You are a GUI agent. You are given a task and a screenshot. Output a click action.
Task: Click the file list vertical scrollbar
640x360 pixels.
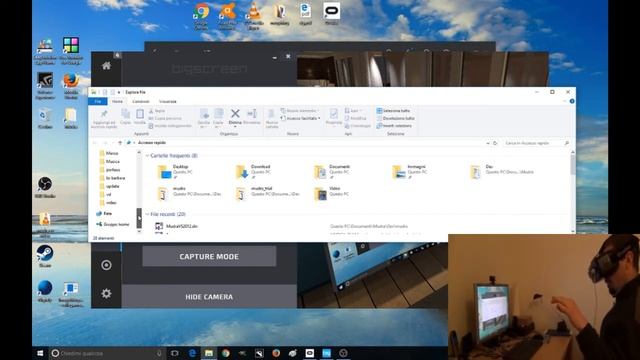coord(573,165)
